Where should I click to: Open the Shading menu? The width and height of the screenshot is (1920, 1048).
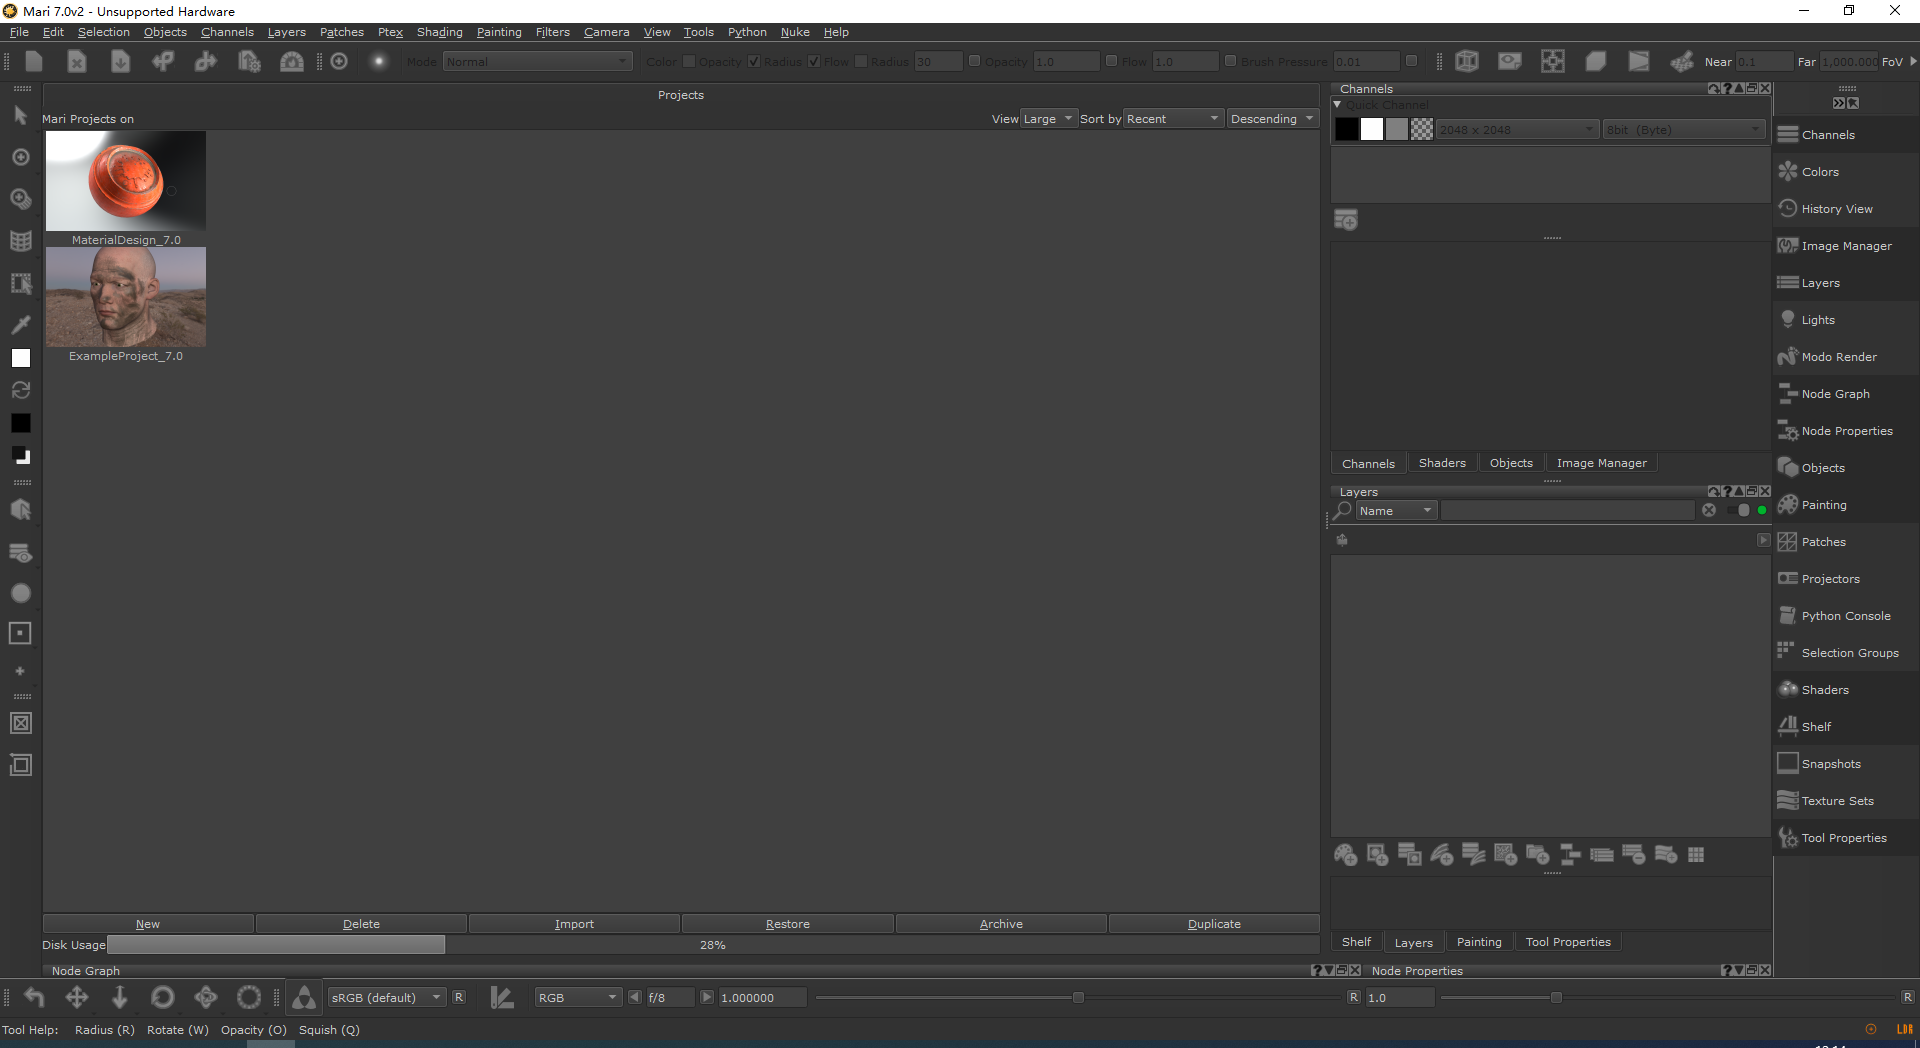pos(439,32)
